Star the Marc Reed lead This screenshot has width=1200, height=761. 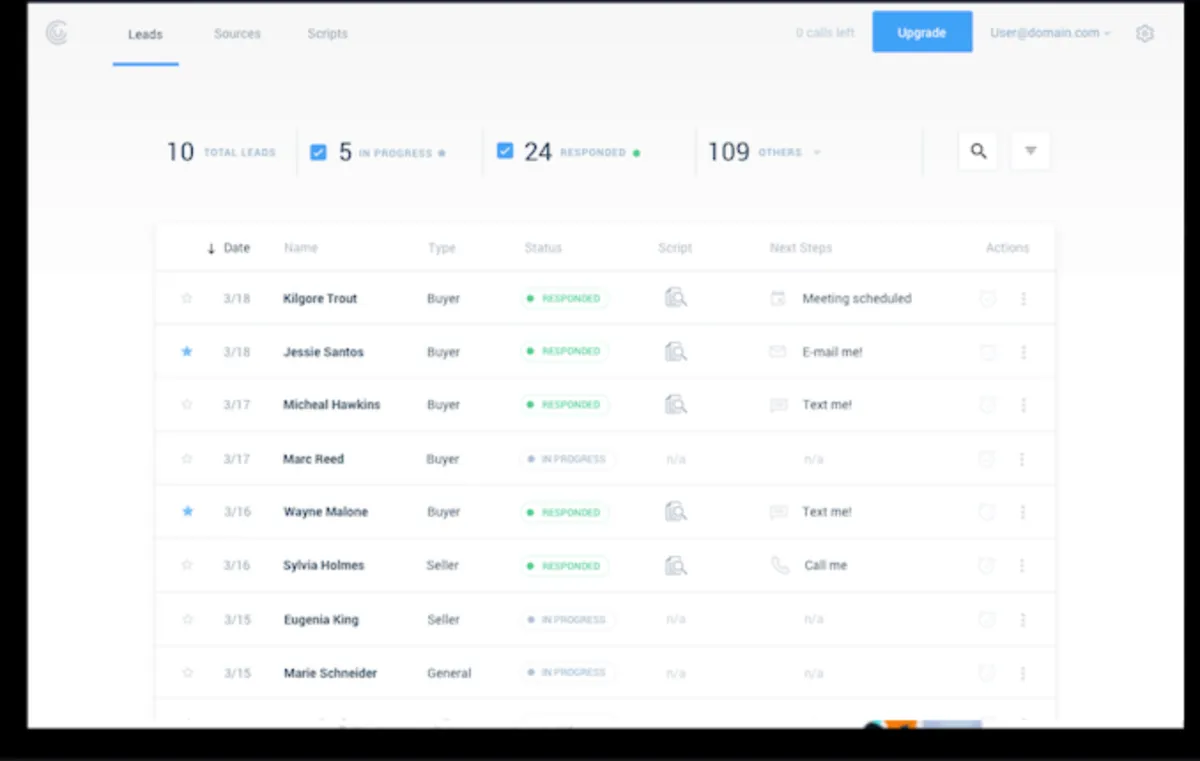pos(186,459)
